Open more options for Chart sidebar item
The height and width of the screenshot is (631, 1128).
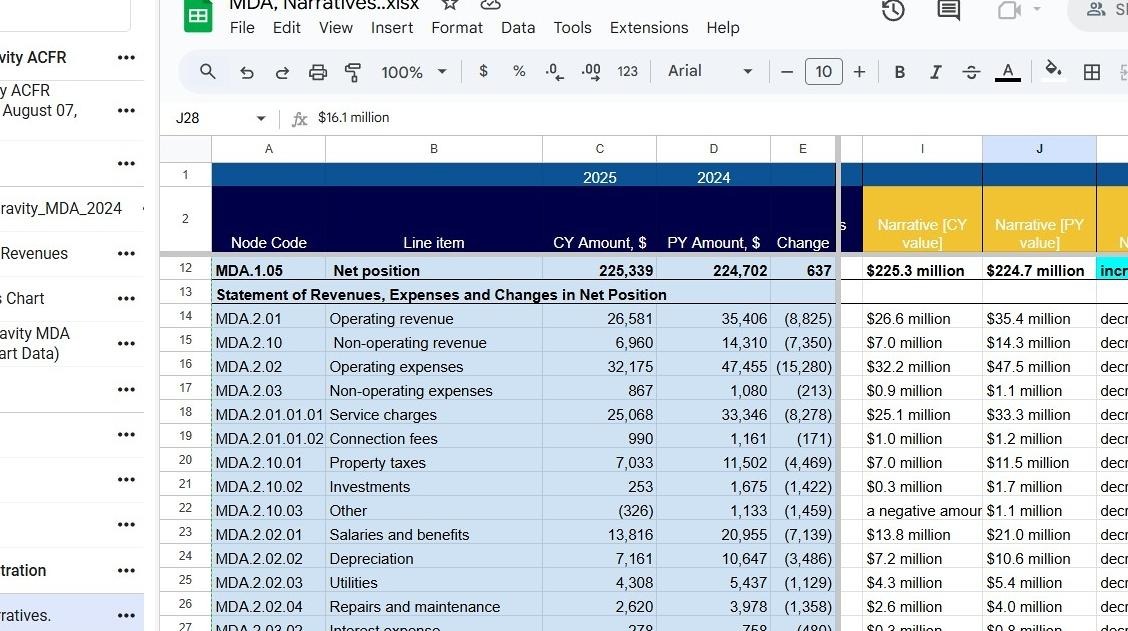(126, 299)
